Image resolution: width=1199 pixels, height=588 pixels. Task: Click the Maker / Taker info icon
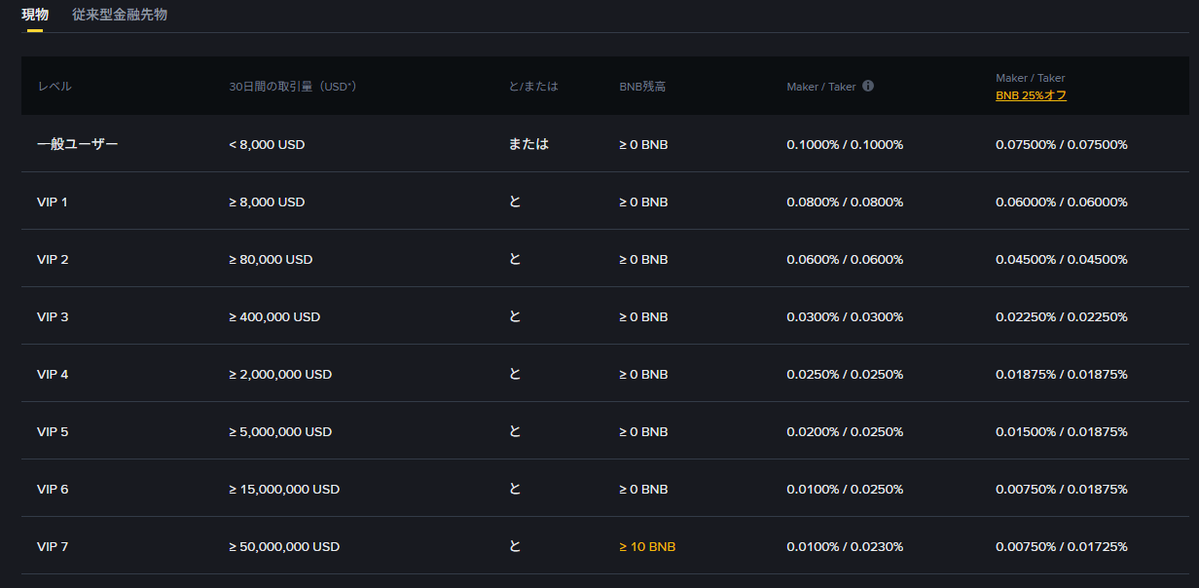coord(868,86)
